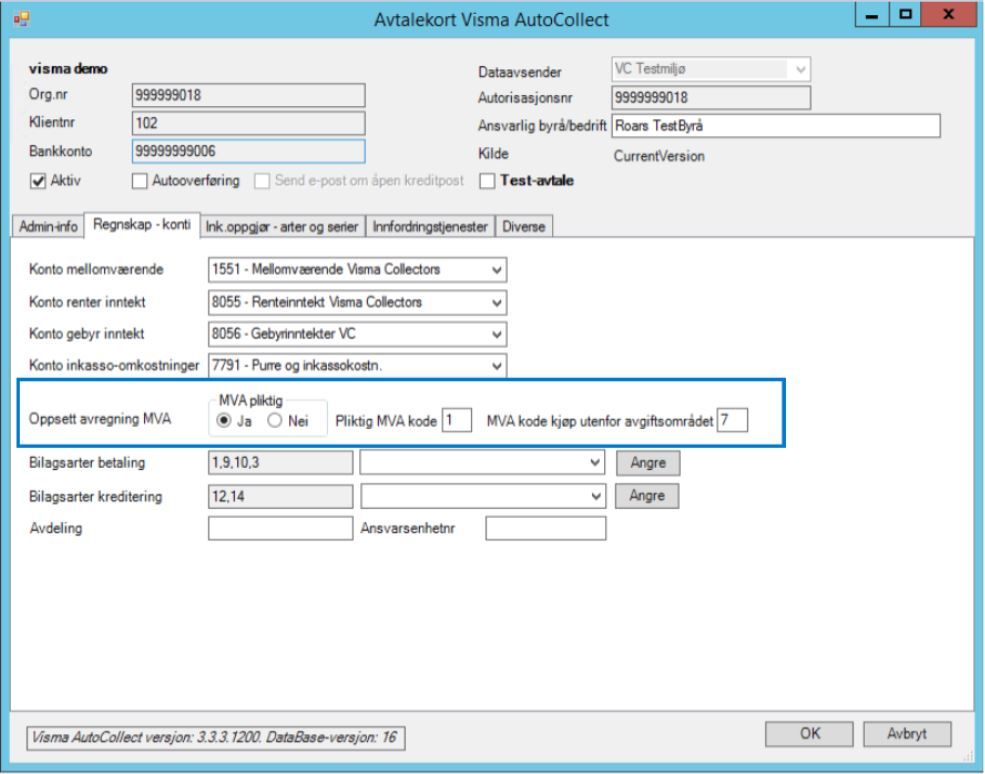Image resolution: width=985 pixels, height=774 pixels.
Task: Enable the Autooverføring checkbox
Action: [x=139, y=181]
